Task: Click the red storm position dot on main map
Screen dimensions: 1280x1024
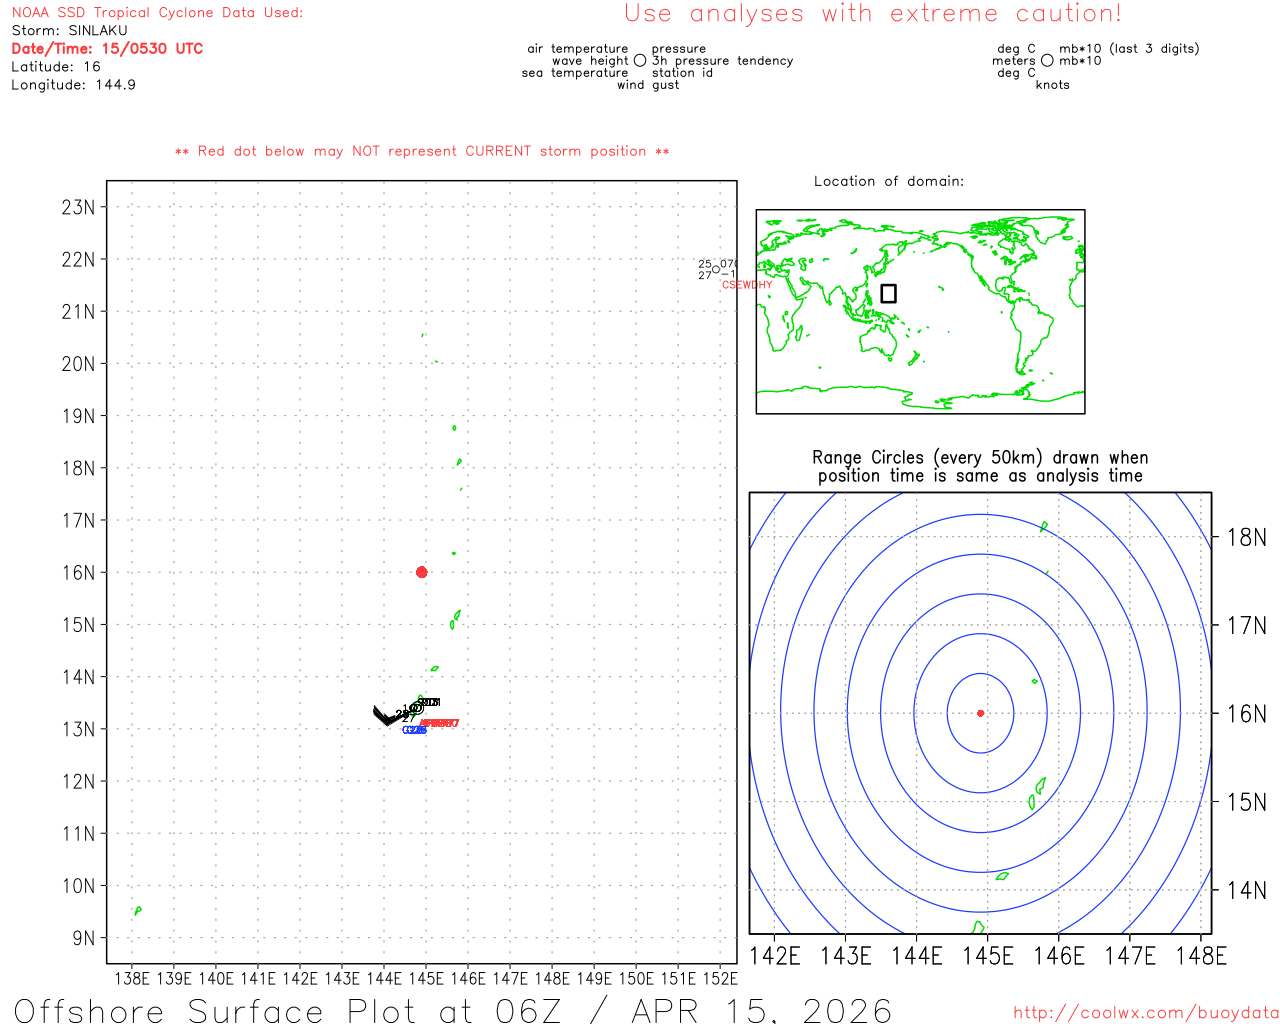Action: click(421, 572)
